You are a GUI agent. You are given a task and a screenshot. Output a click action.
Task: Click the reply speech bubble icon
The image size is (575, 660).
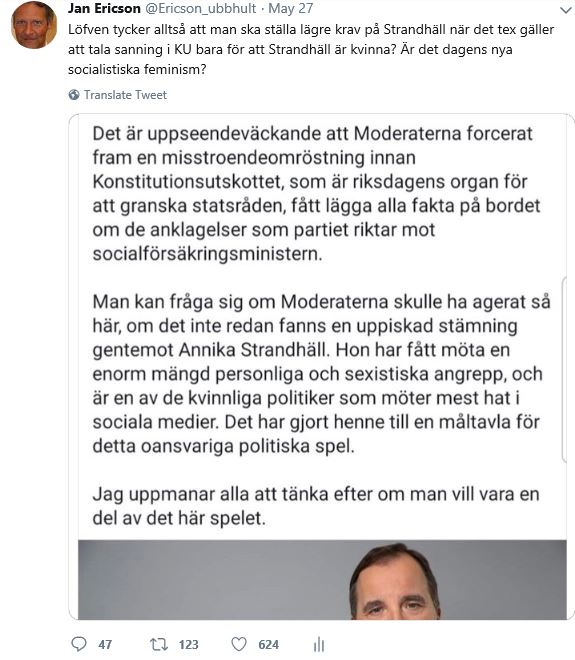coord(79,644)
